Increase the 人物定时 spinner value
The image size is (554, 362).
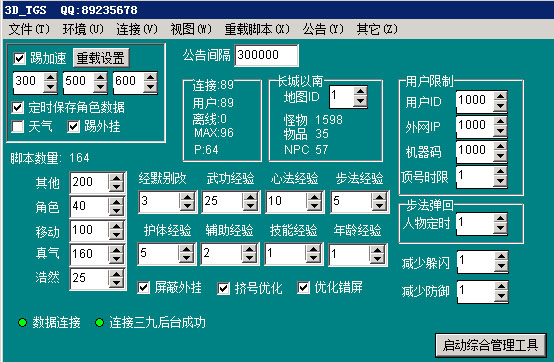(500, 219)
